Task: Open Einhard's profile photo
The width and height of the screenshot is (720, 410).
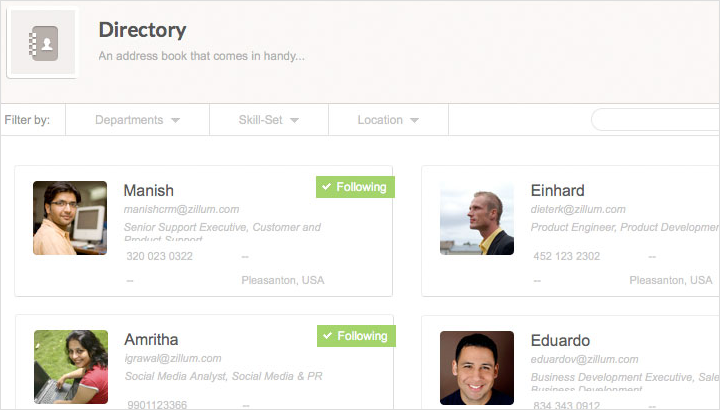Action: click(x=477, y=218)
